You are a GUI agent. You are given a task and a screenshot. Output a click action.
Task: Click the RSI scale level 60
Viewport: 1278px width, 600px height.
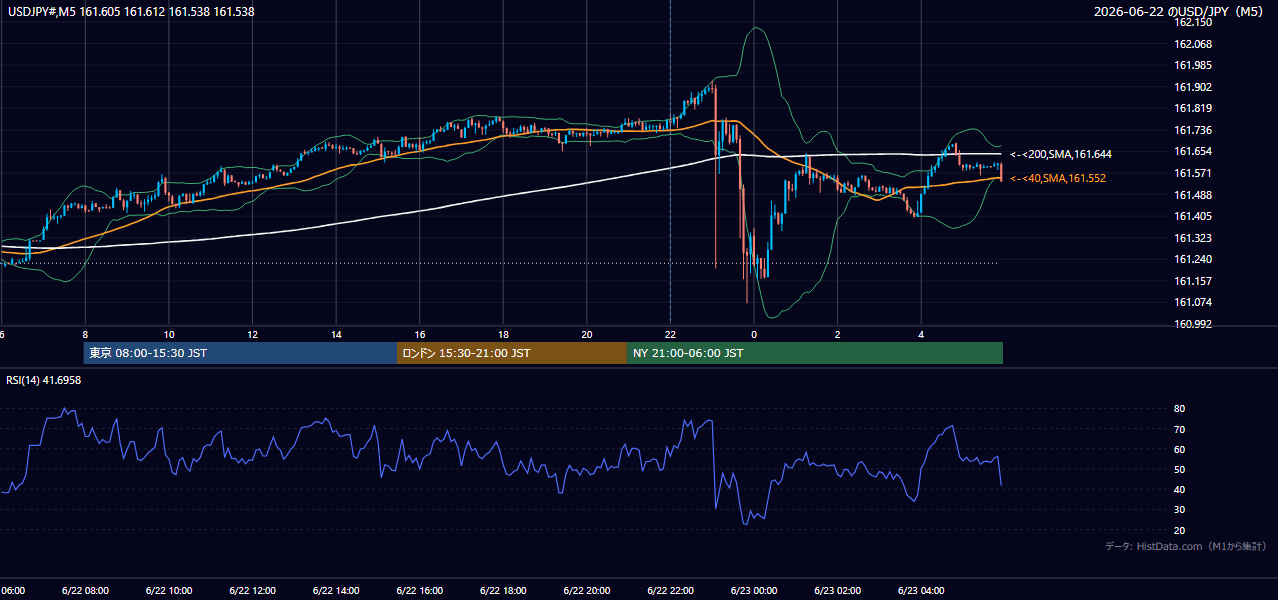click(x=1179, y=449)
